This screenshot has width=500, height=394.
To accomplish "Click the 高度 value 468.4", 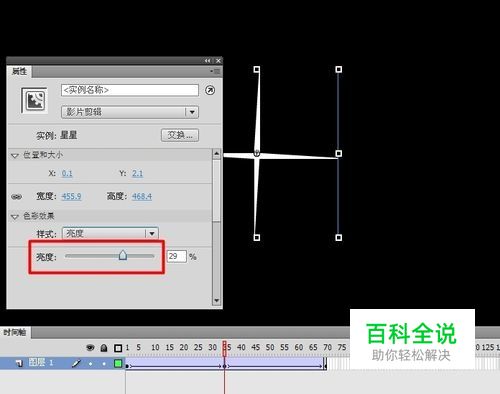I will (142, 196).
